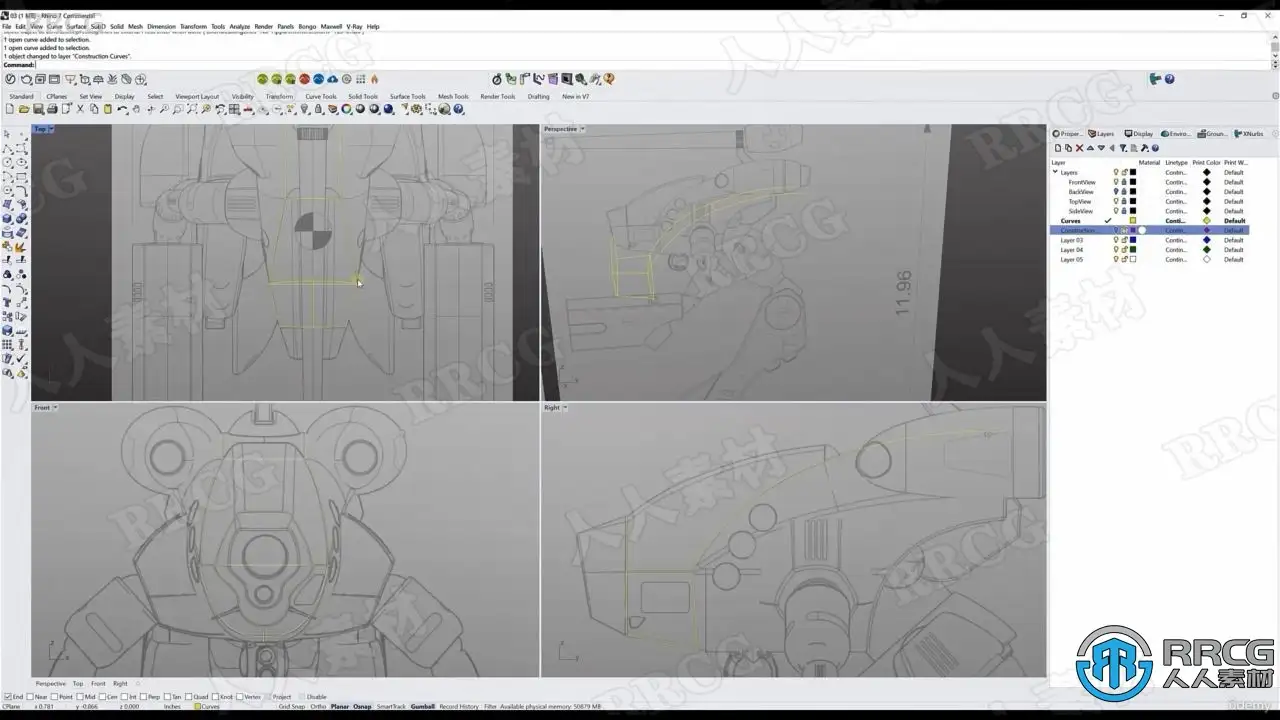Open the Top viewport title dropdown
Screen dimensions: 1280x720
click(51, 129)
